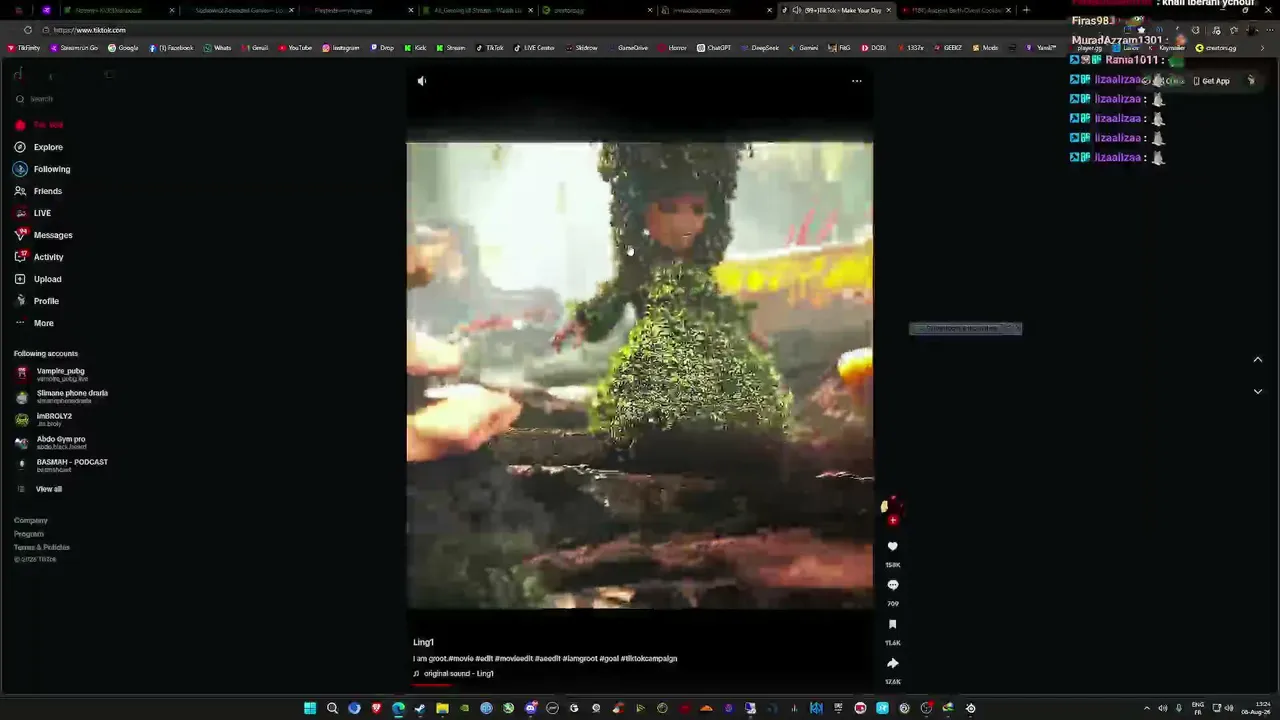The width and height of the screenshot is (1280, 720).
Task: Open the YouTube bookmark
Action: click(295, 48)
